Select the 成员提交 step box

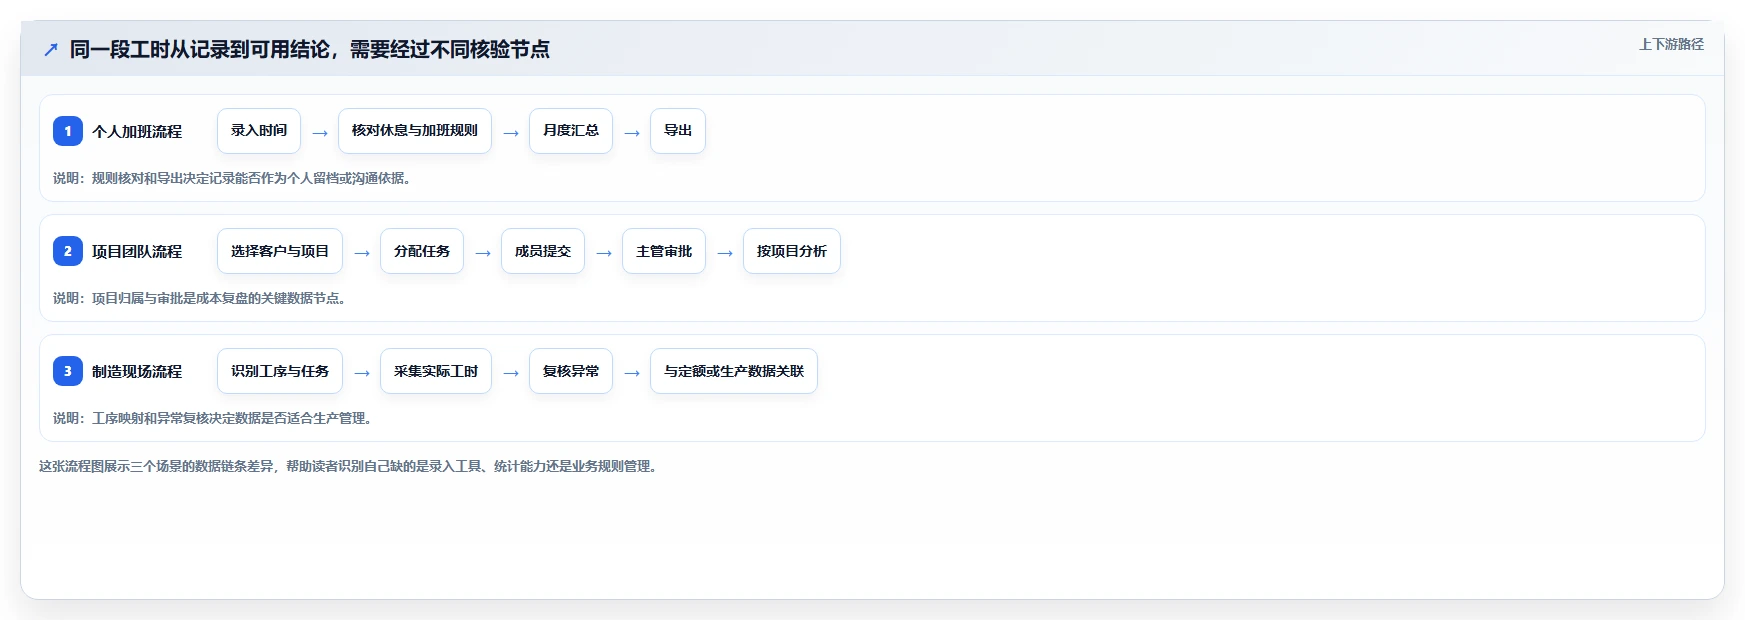click(543, 251)
